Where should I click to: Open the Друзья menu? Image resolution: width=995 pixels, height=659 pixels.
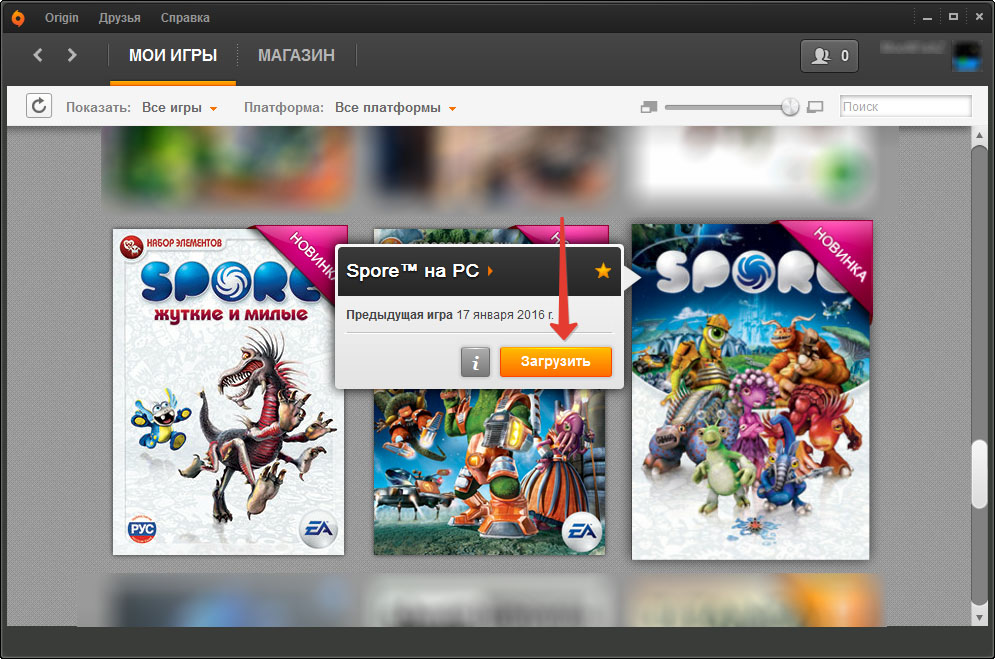[119, 18]
